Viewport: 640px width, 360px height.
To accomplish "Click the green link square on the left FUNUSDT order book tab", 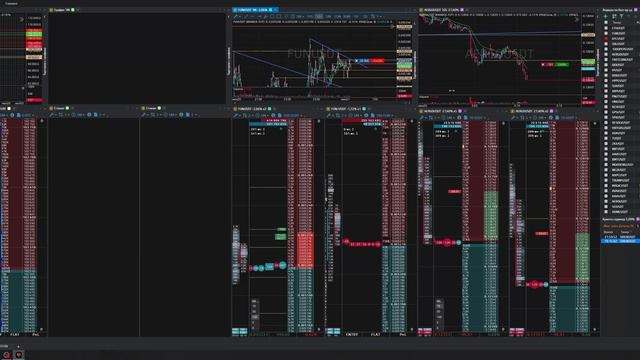I will (269, 109).
